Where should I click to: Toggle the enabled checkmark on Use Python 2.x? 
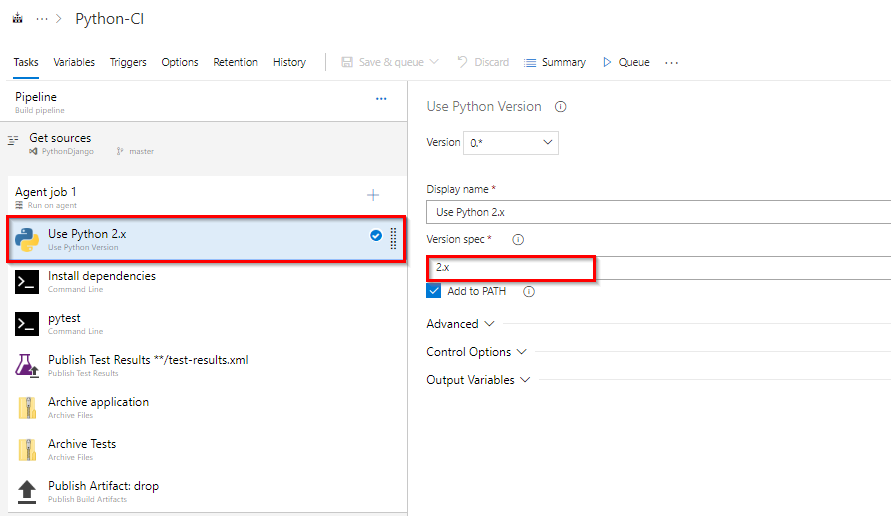click(x=376, y=235)
